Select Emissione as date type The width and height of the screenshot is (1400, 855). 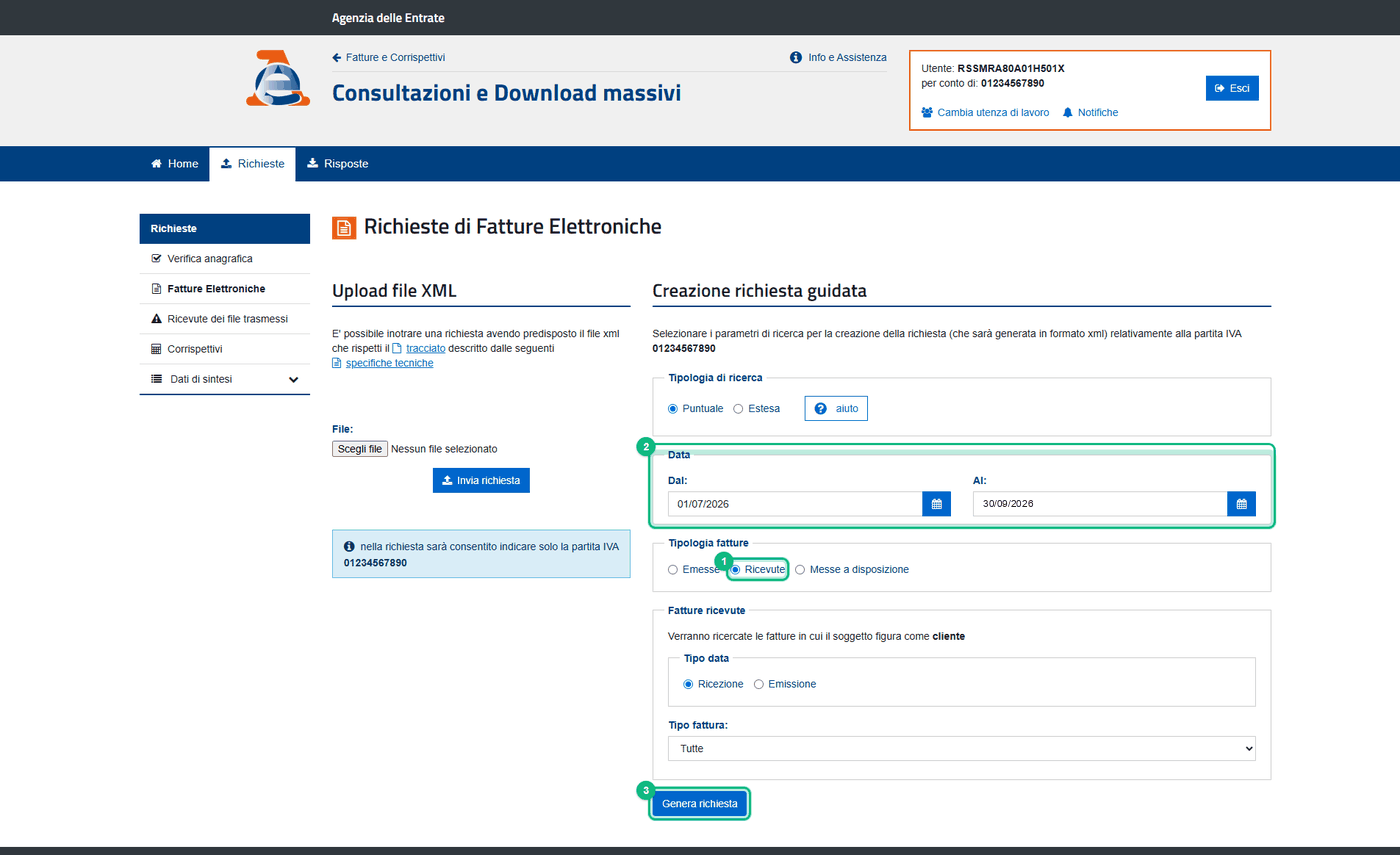tap(759, 684)
